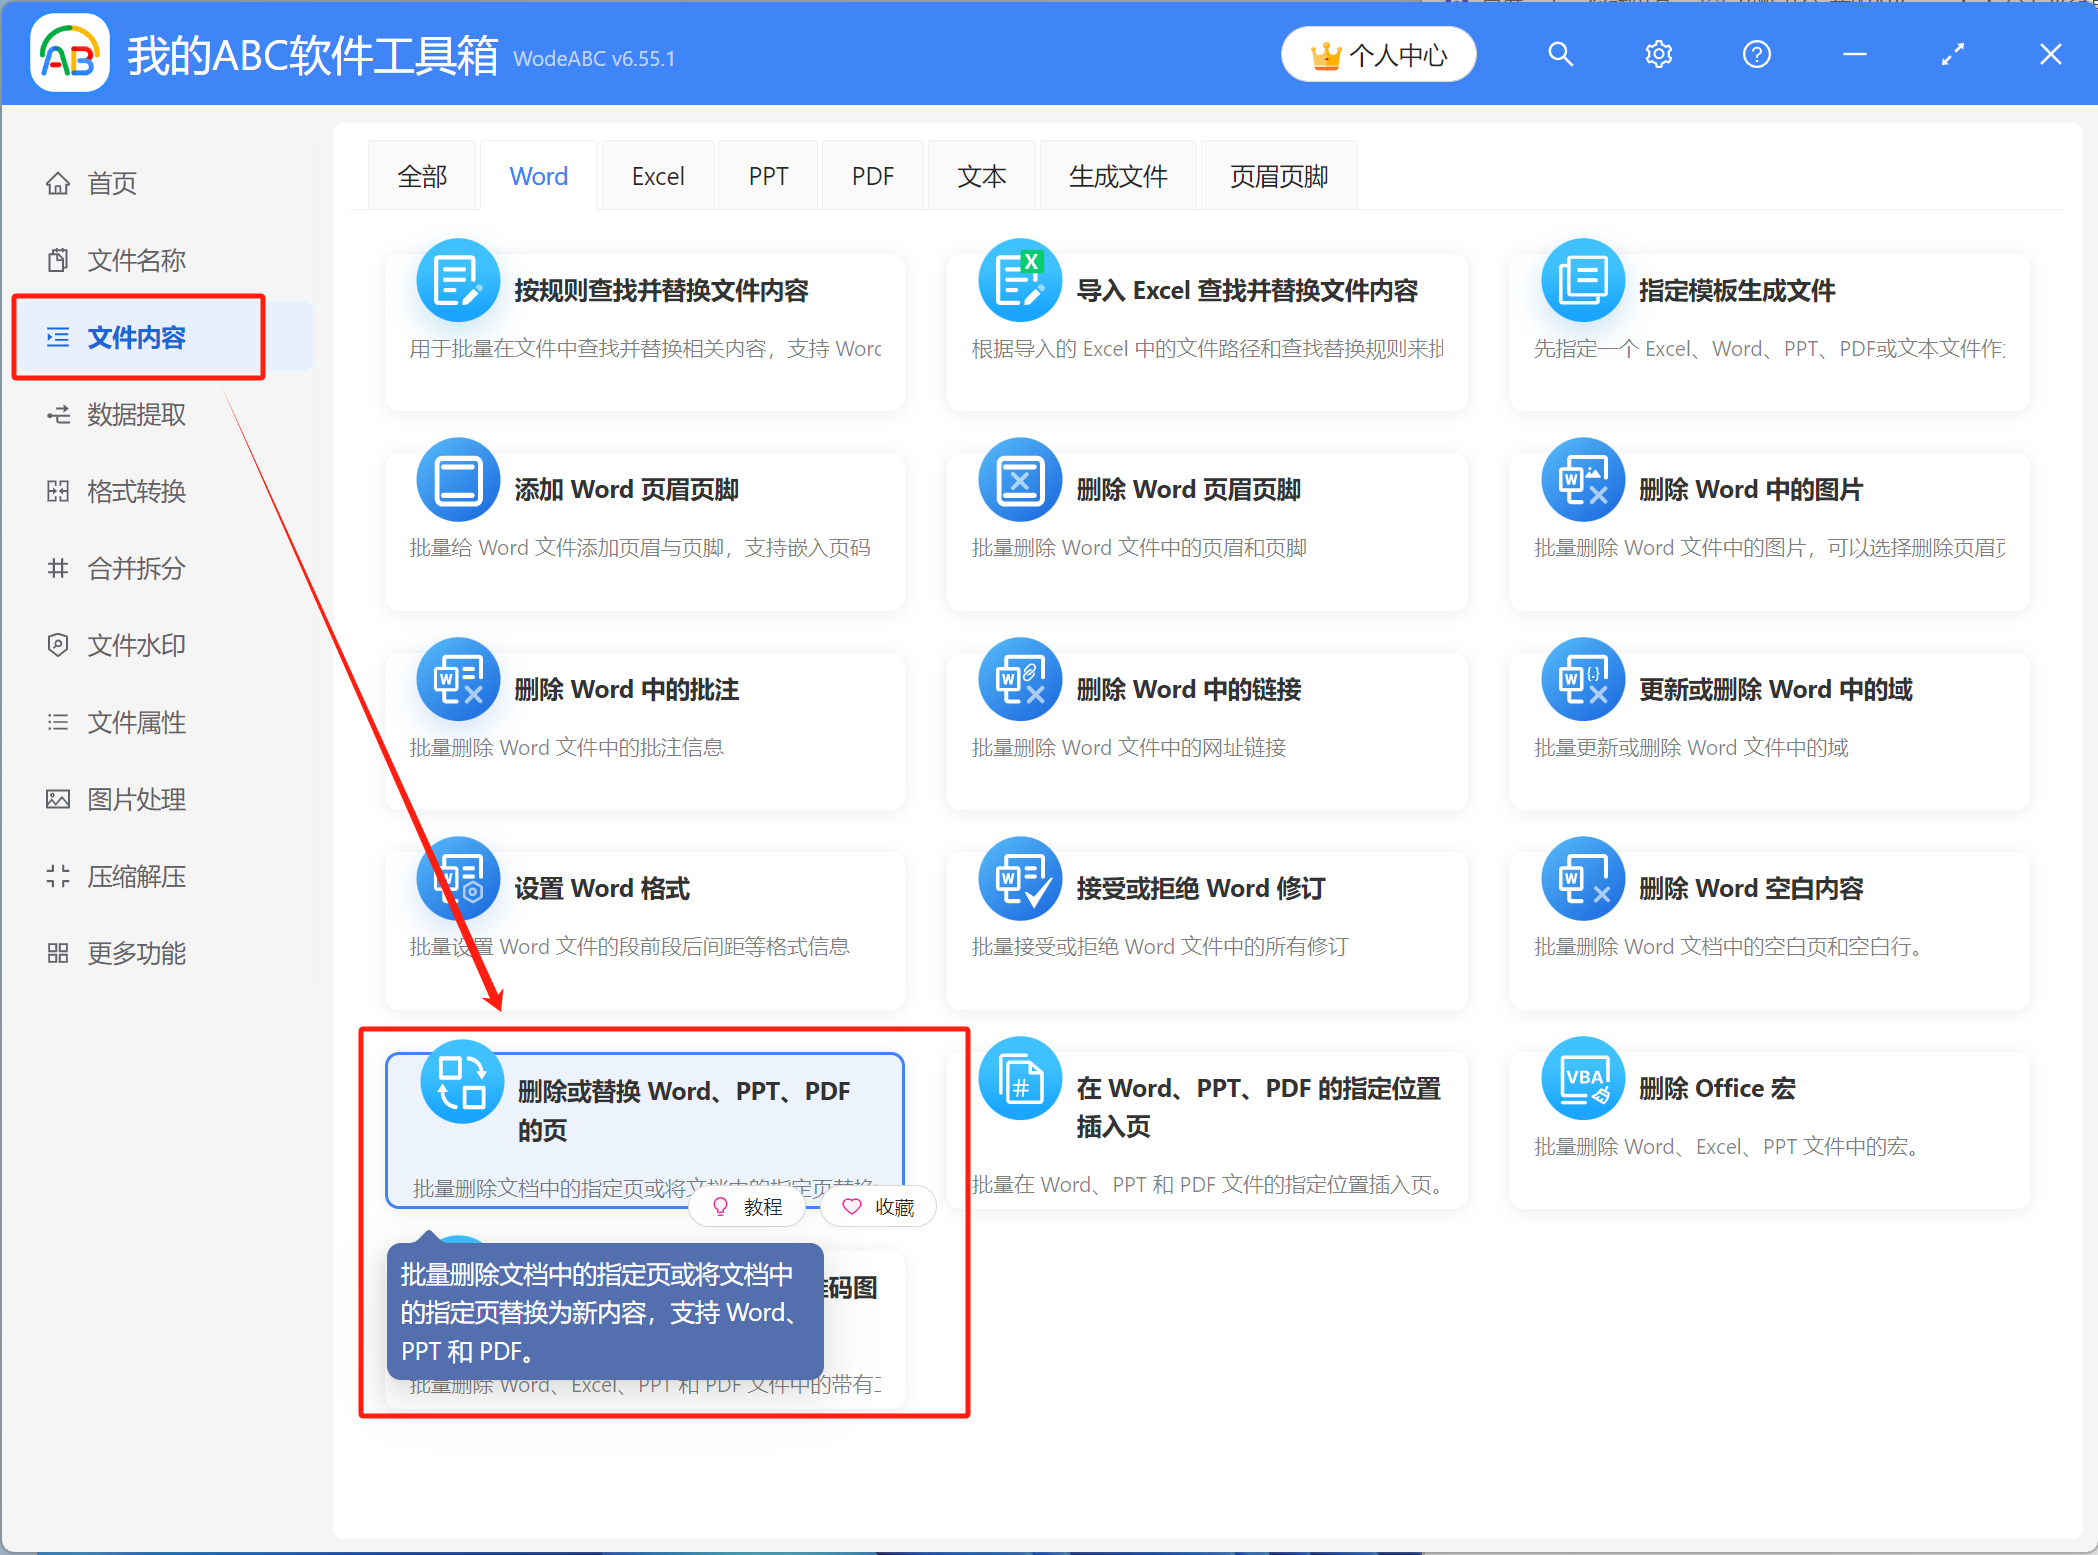
Task: Open the help question-mark icon
Action: (x=1756, y=54)
